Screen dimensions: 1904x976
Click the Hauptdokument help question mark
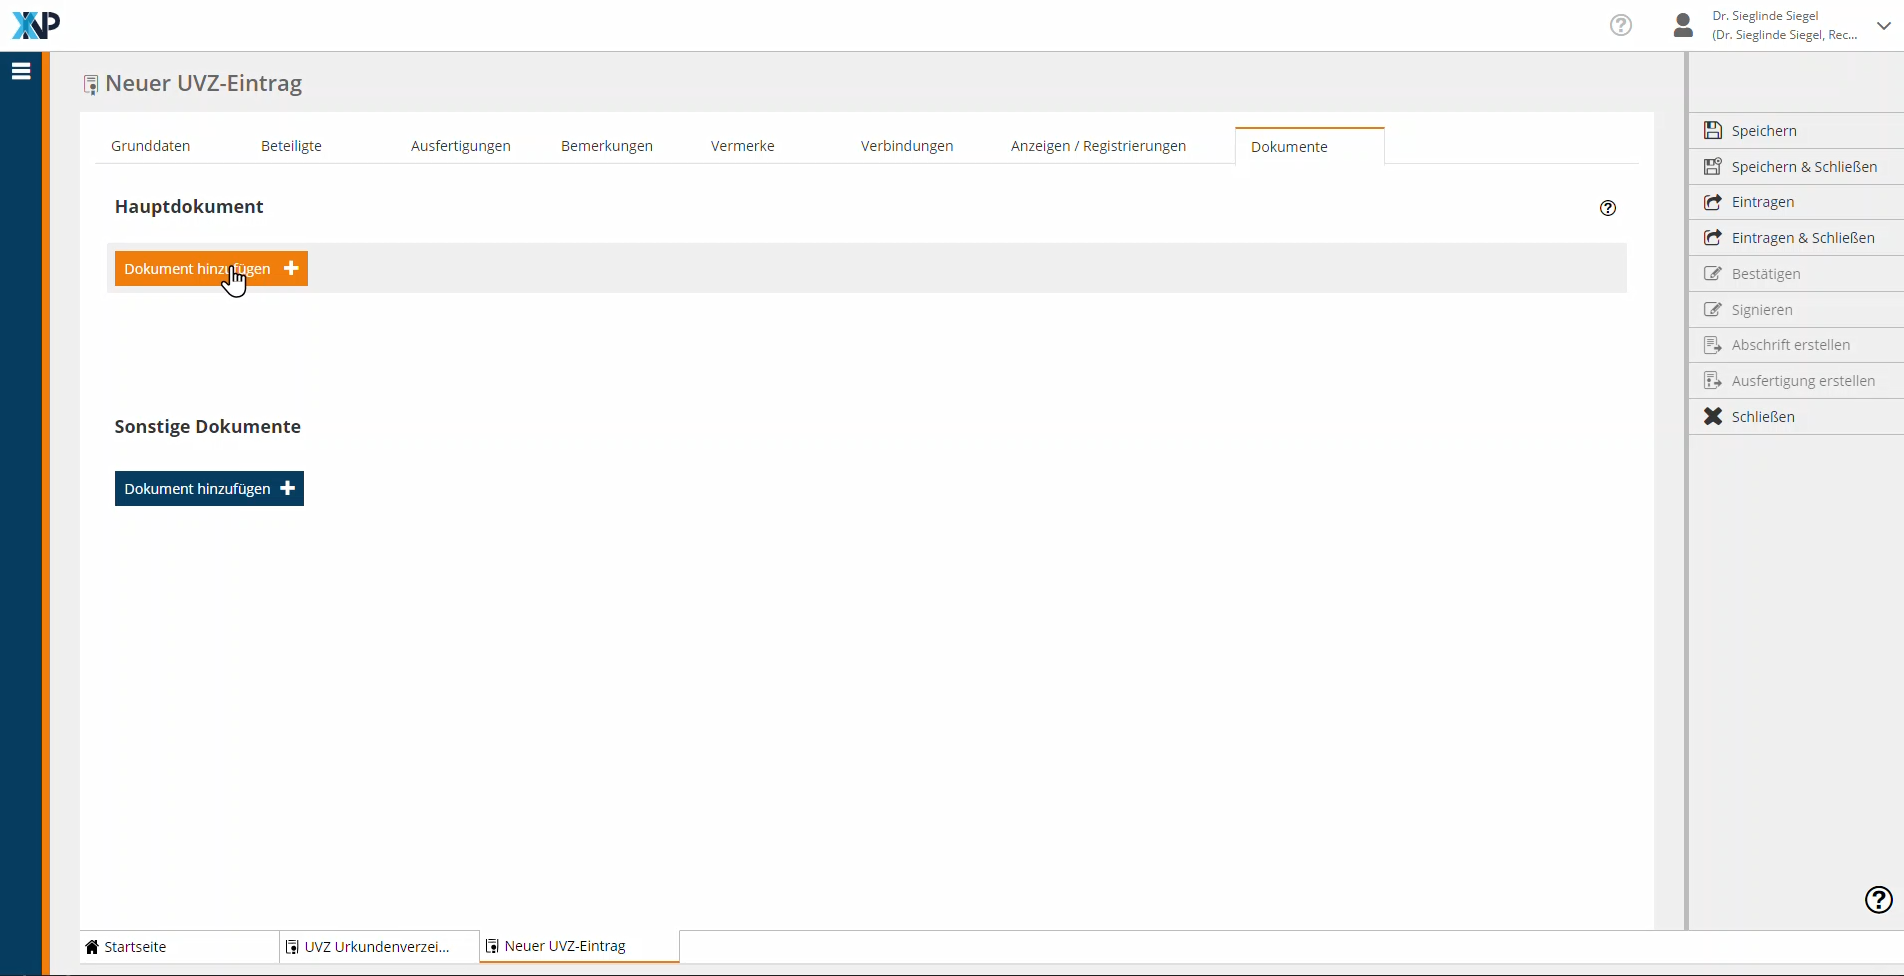[x=1607, y=208]
